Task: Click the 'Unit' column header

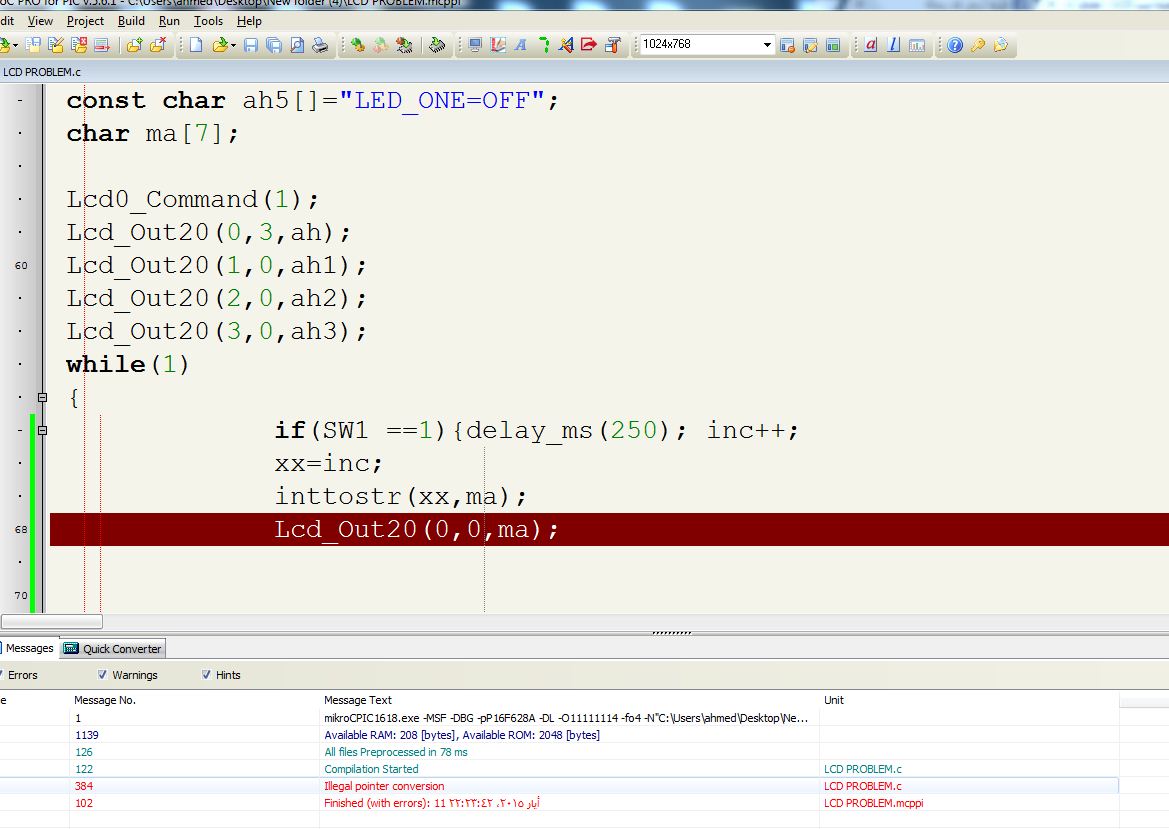Action: point(834,700)
